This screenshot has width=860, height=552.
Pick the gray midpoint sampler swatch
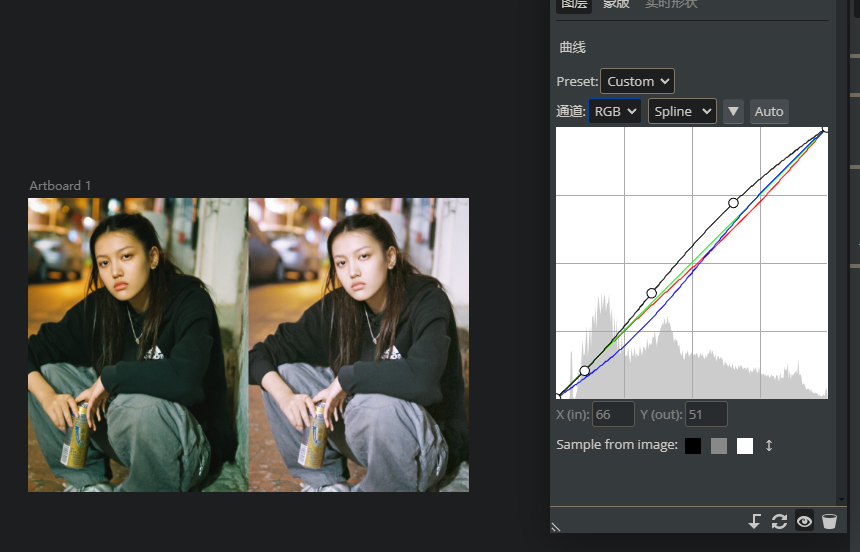(x=718, y=446)
